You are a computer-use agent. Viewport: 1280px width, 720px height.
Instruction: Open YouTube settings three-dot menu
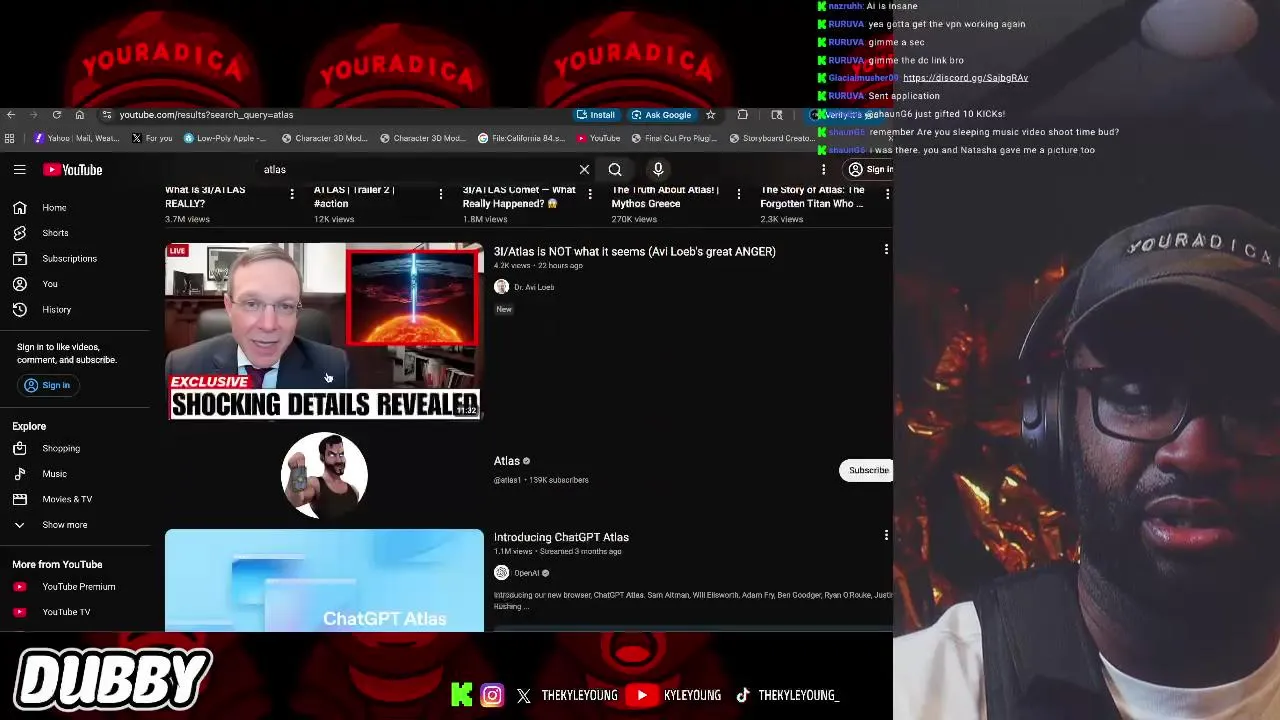point(824,170)
